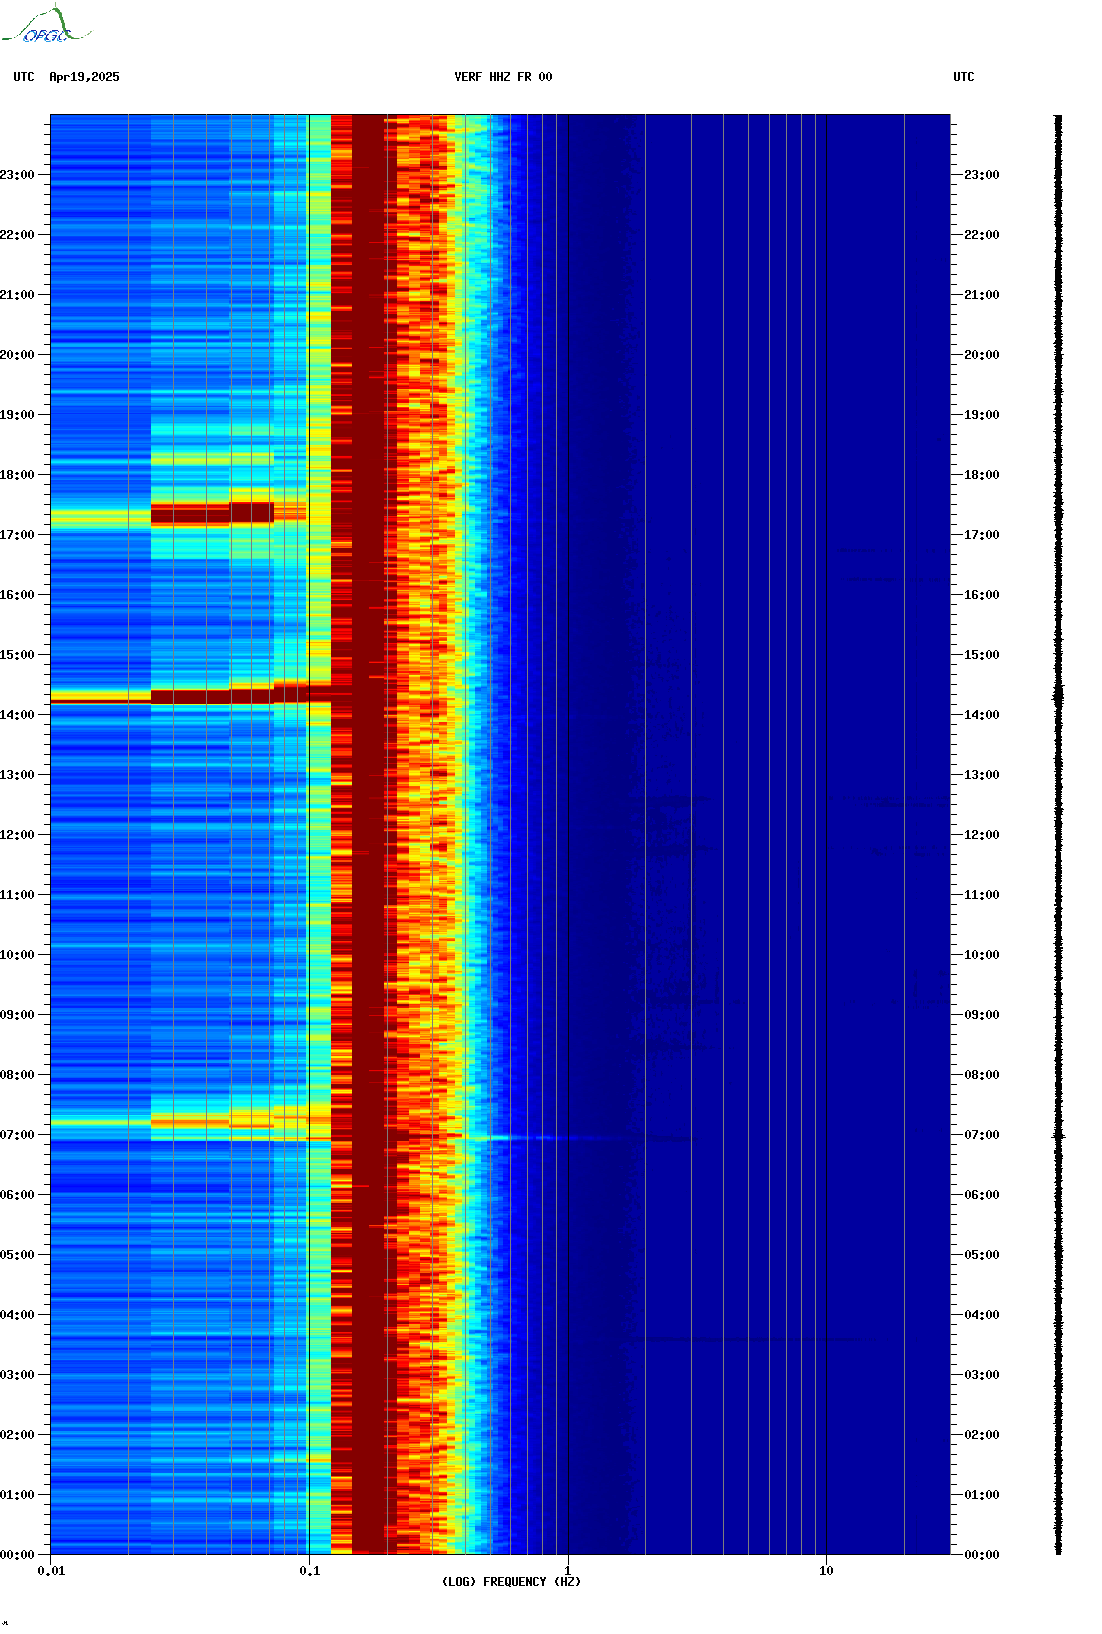Click the 03:00 label on left time axis
1102x1634 pixels.
click(x=17, y=1375)
